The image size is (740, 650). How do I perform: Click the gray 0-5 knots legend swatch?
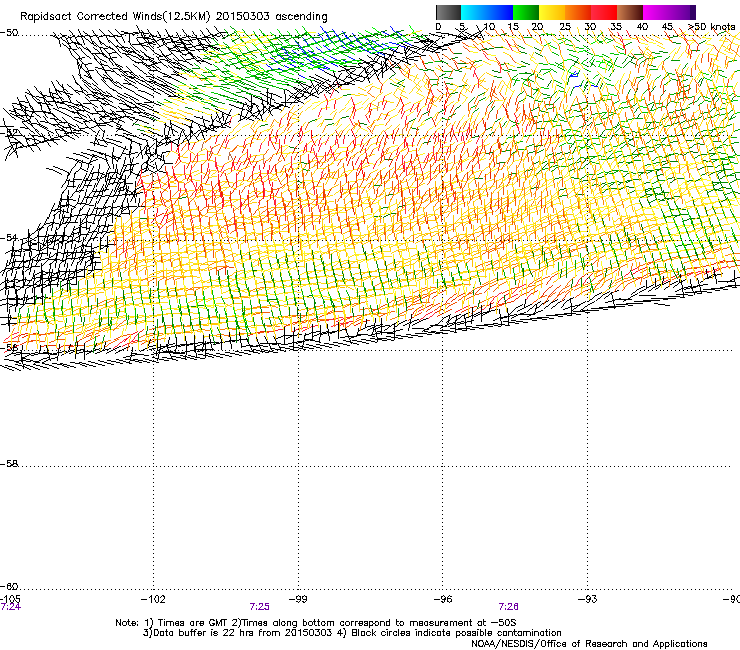click(x=449, y=12)
